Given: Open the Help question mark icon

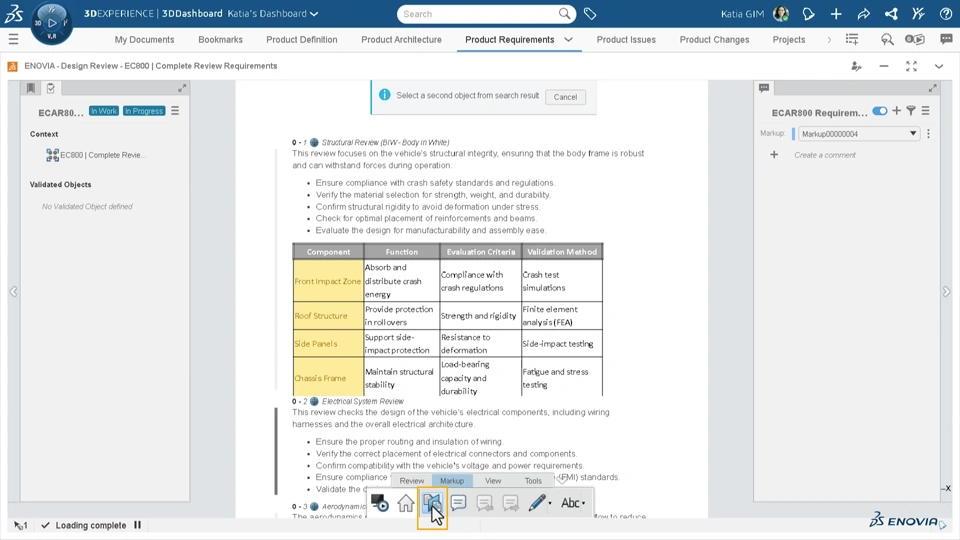Looking at the screenshot, I should click(946, 13).
